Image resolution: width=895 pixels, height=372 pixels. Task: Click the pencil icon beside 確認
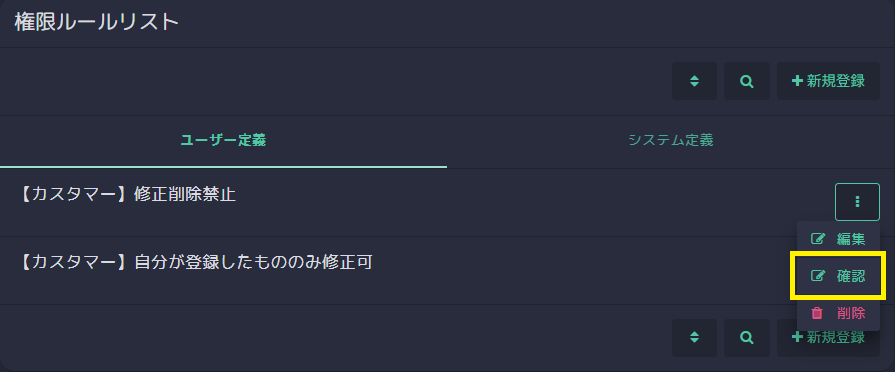tap(818, 276)
